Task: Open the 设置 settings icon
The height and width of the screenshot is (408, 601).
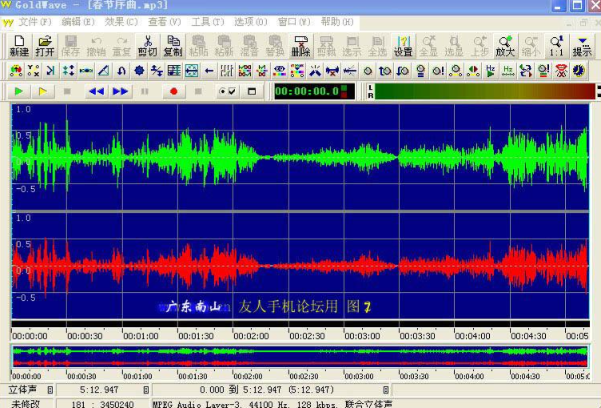Action: click(402, 45)
